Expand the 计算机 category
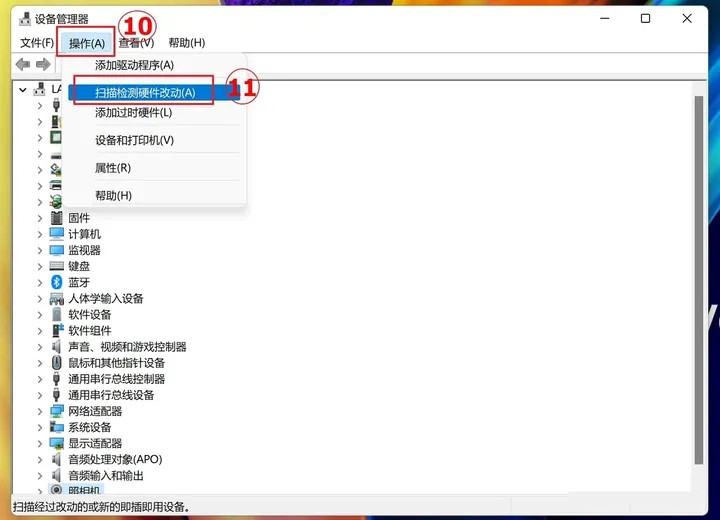This screenshot has width=720, height=520. [x=40, y=234]
